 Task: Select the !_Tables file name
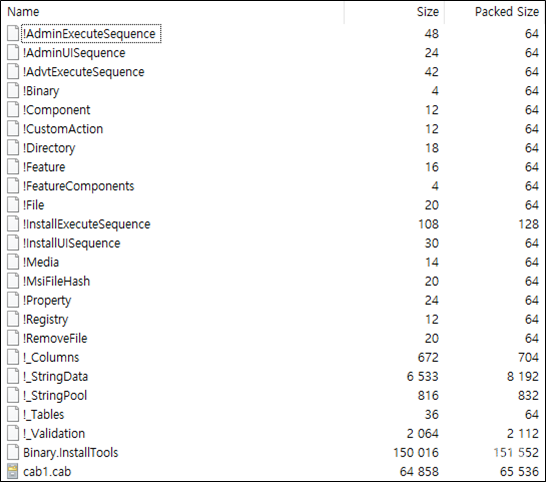click(x=44, y=414)
